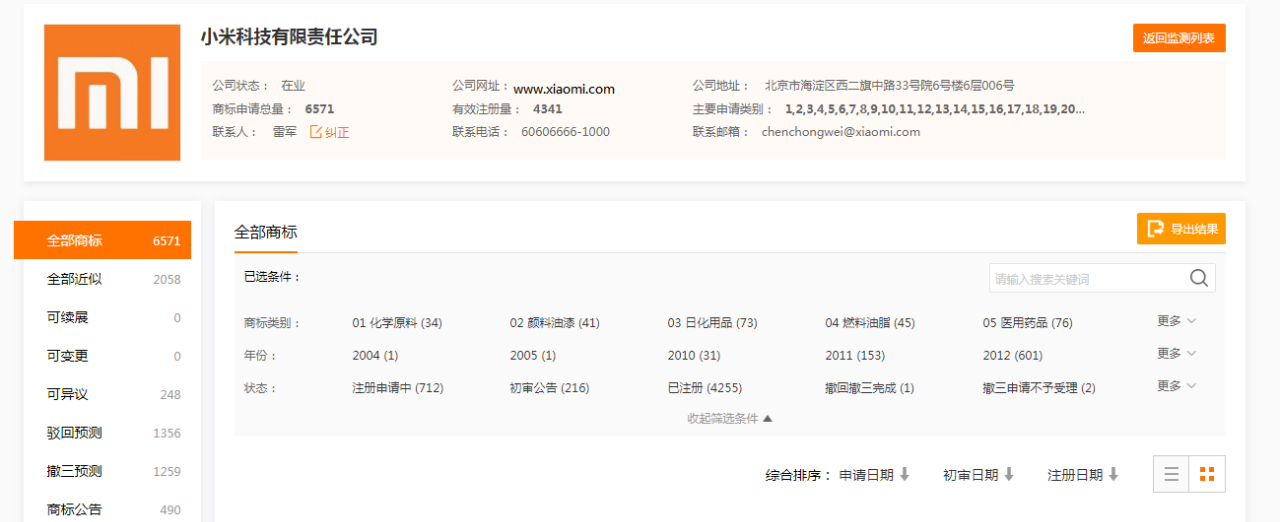The height and width of the screenshot is (522, 1280).
Task: Click the 纠正 edit icon next to 雷军
Action: pos(316,132)
